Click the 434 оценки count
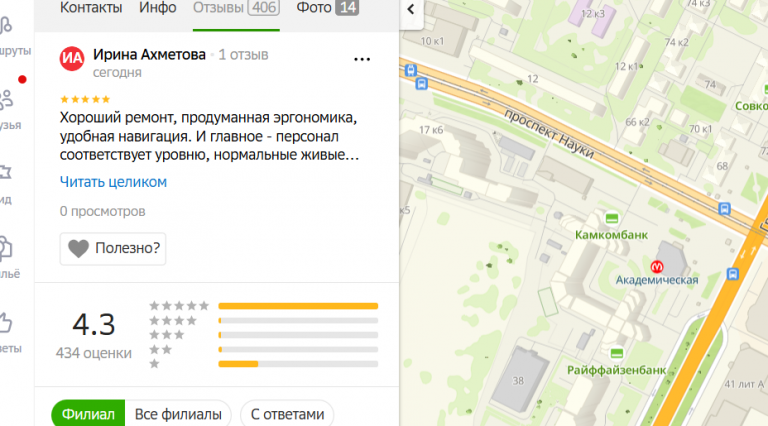Screen dimensions: 768x426 point(94,353)
